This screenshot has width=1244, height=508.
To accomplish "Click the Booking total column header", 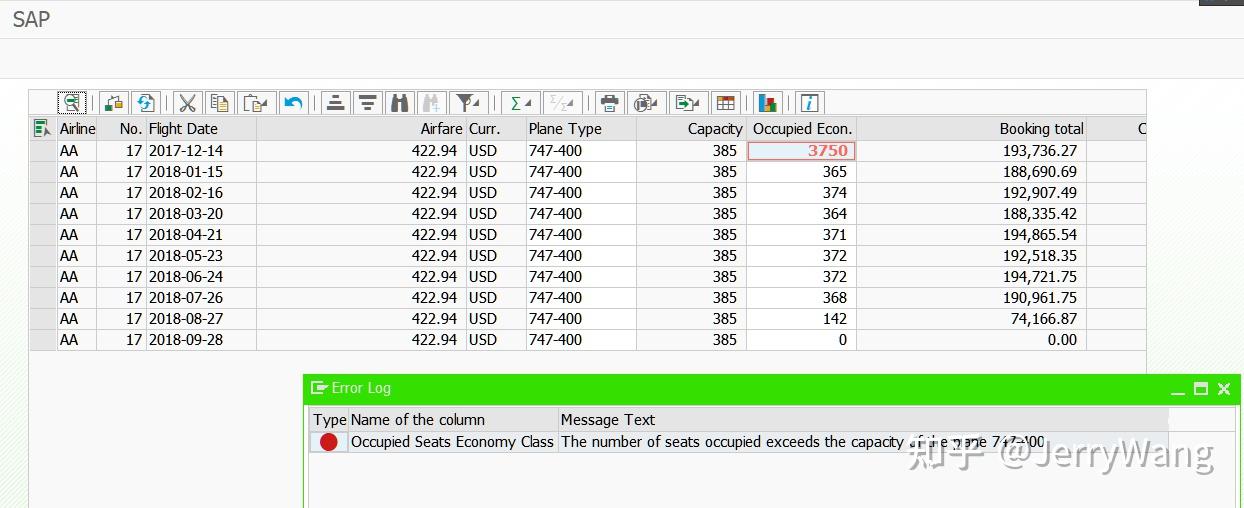I will pos(971,128).
